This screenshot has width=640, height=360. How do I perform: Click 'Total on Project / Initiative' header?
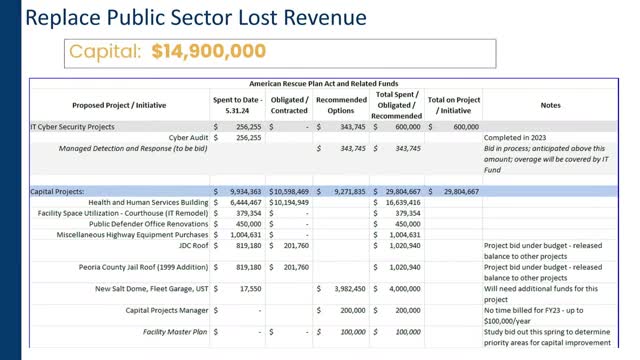(454, 105)
